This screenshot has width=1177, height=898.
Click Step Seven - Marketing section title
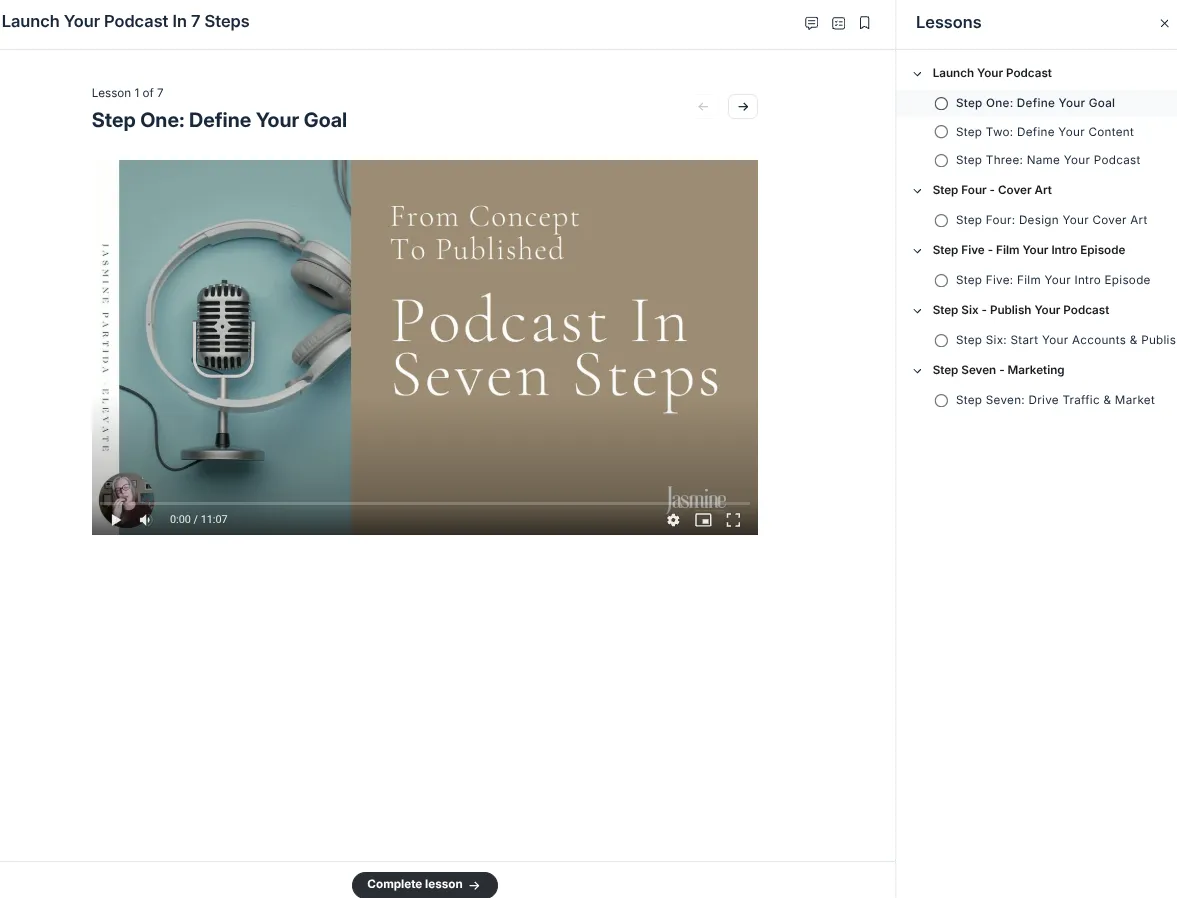click(998, 370)
